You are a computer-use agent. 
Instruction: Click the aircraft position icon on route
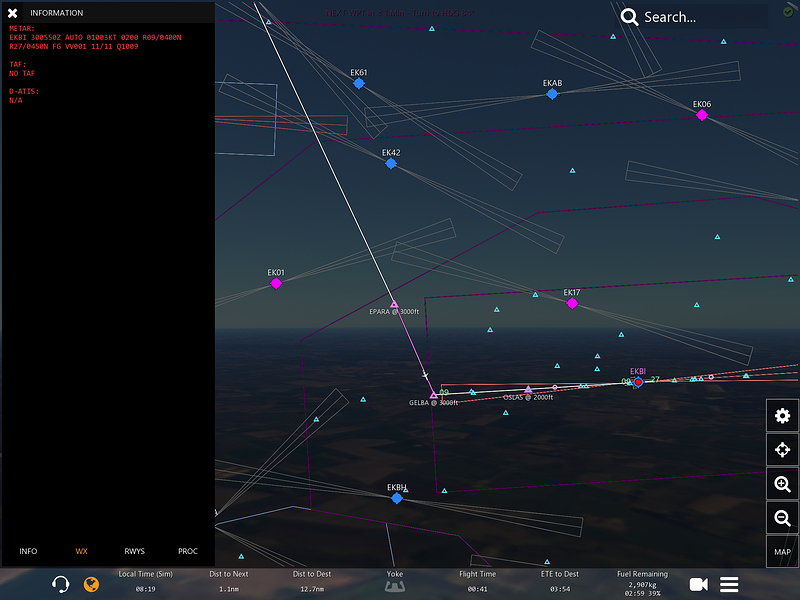coord(426,376)
